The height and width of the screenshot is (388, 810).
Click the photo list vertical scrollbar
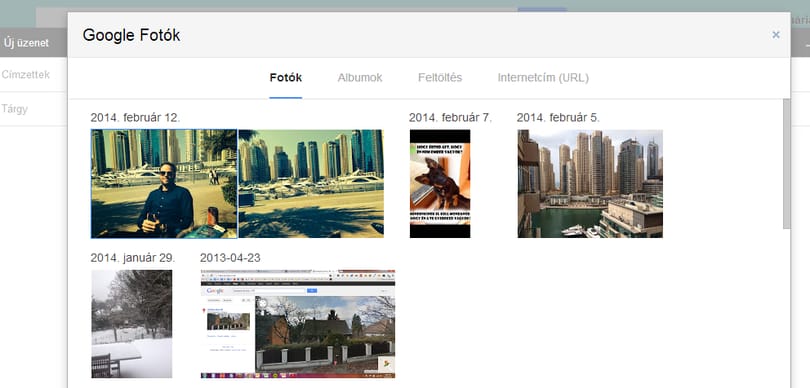[x=786, y=164]
